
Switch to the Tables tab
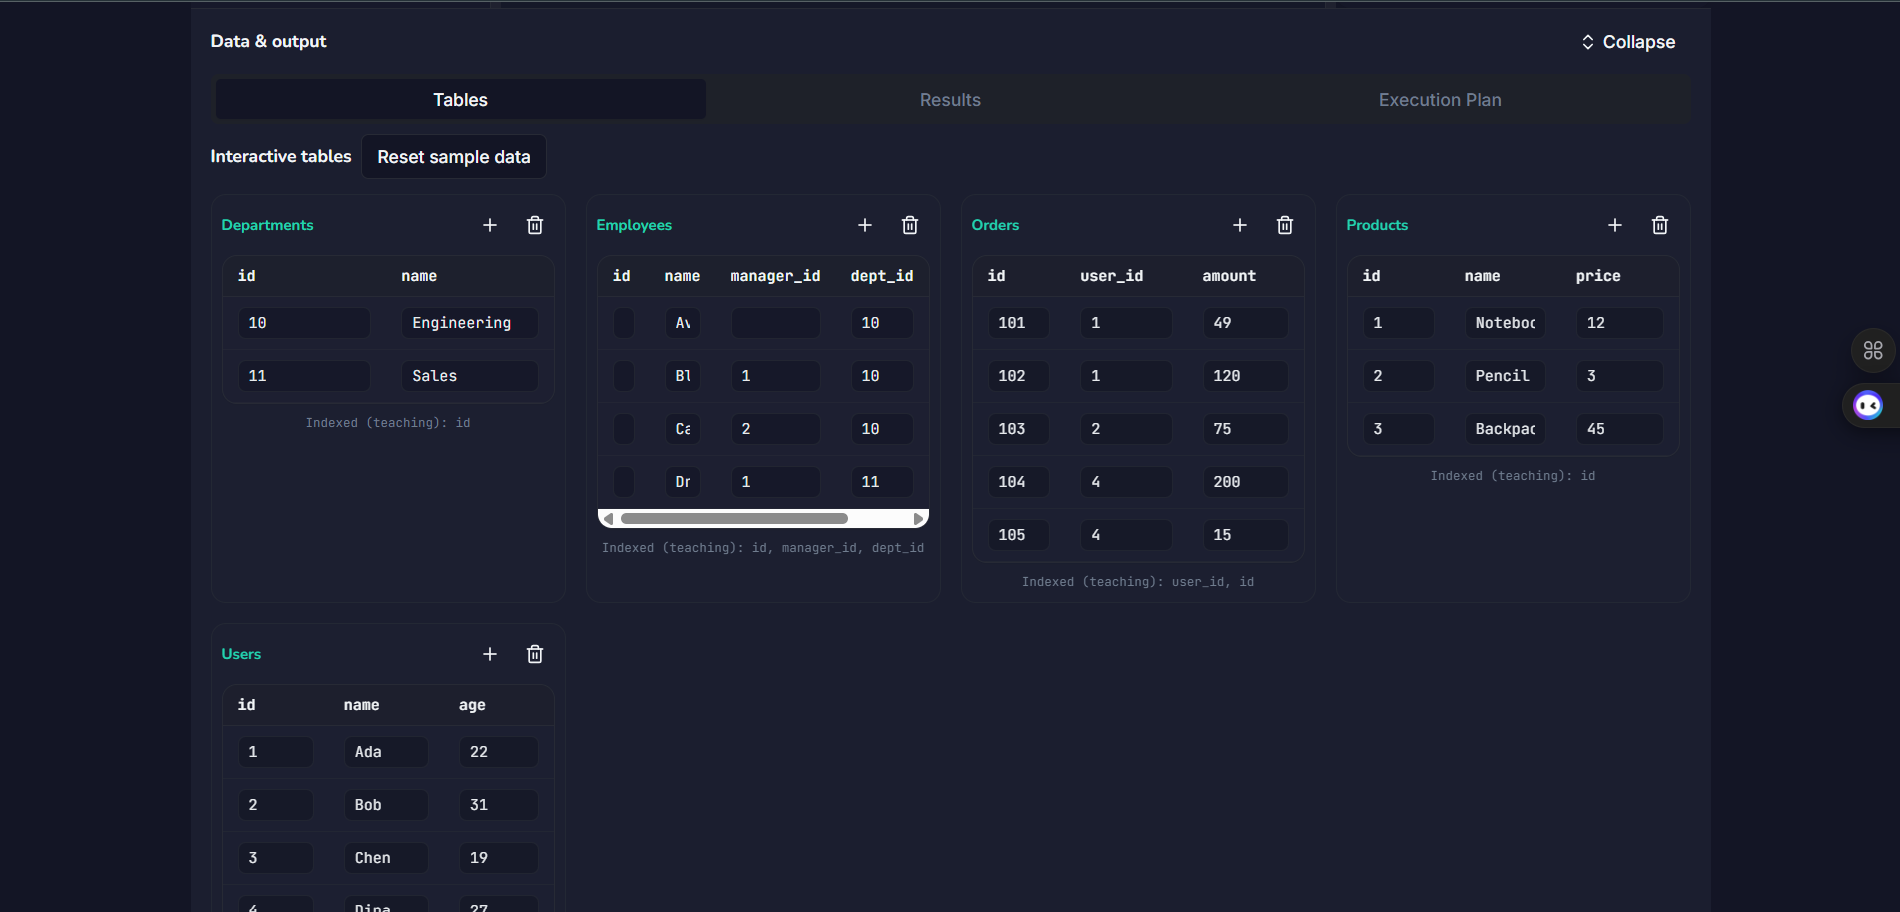tap(461, 100)
